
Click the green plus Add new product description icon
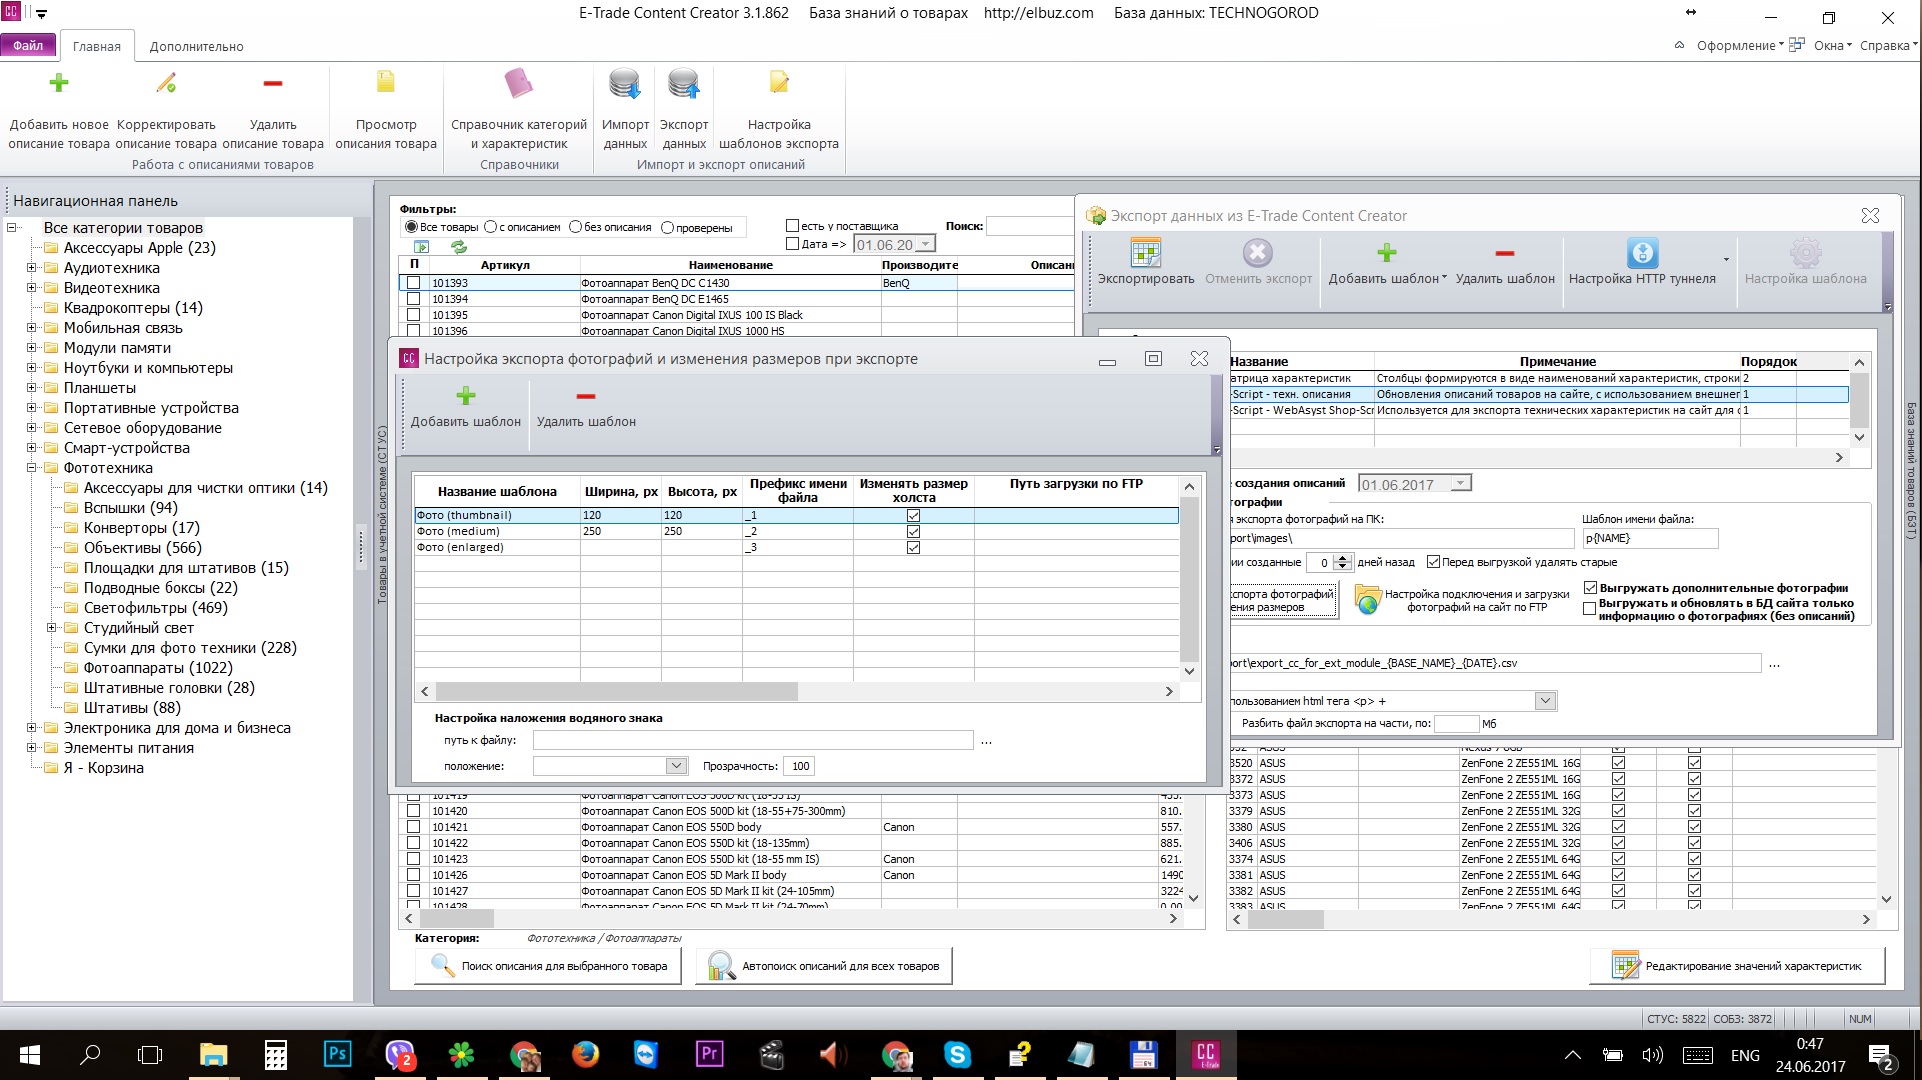(59, 84)
